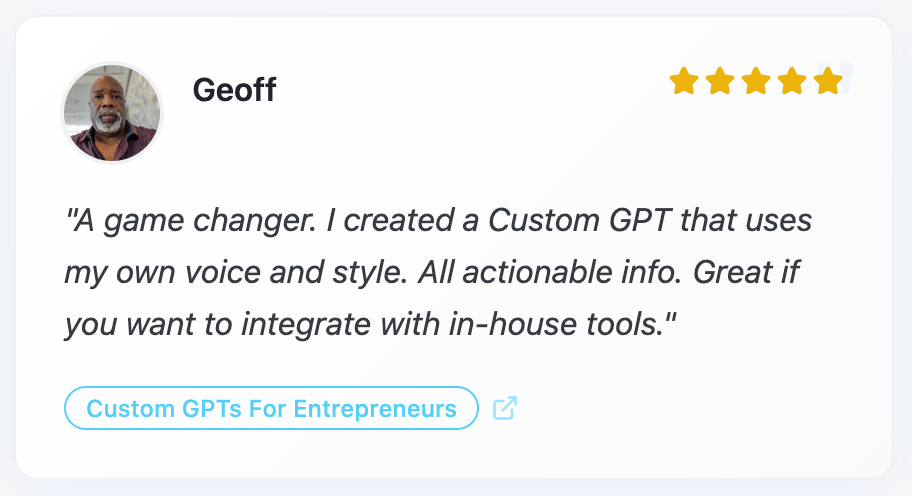Select the fifth star in the rating
912x496 pixels.
click(x=827, y=81)
